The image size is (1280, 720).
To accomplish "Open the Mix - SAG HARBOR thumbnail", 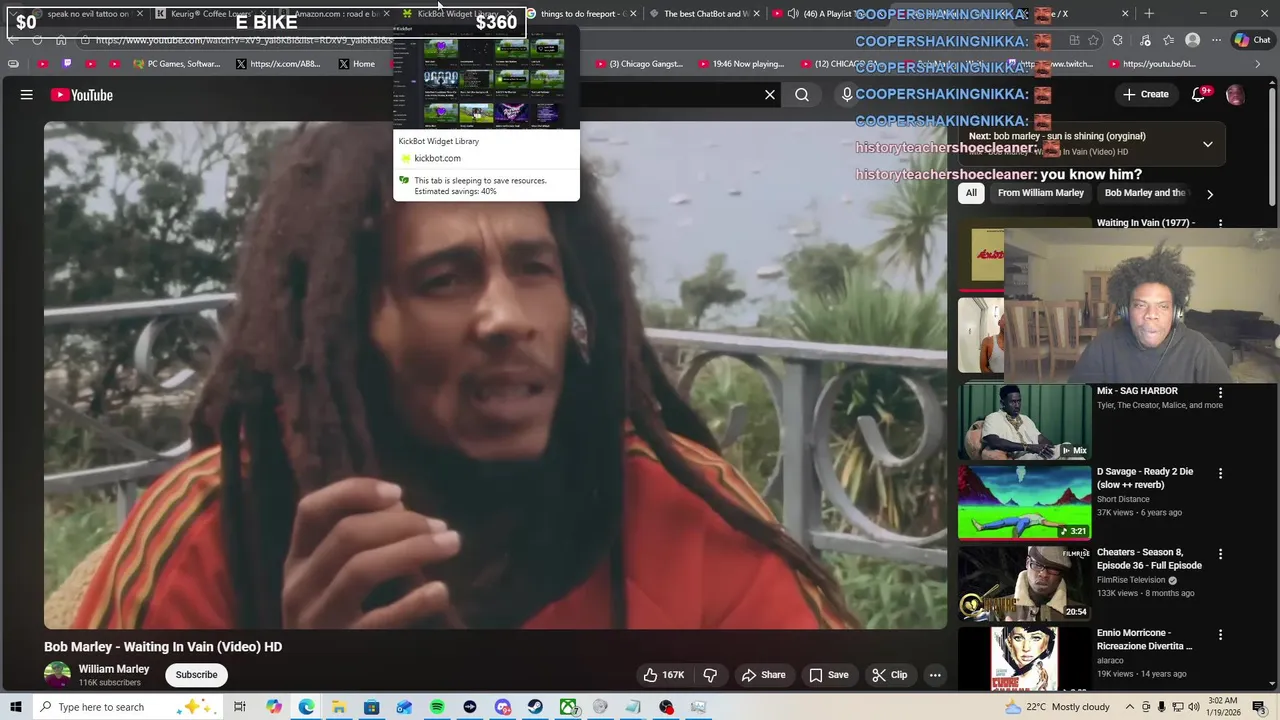I will 1025,422.
